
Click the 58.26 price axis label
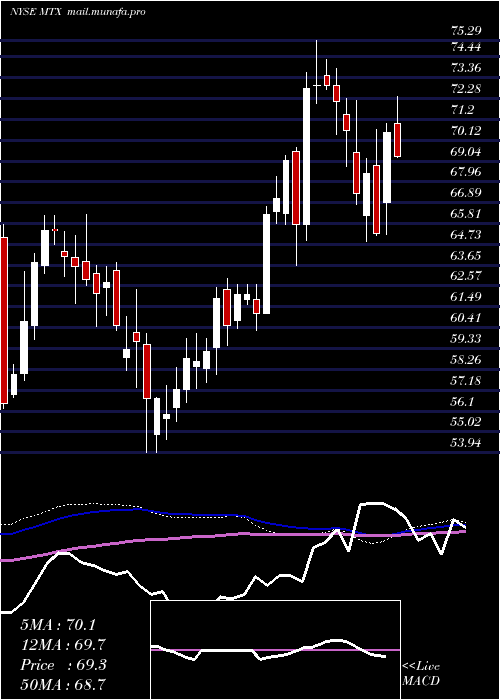[466, 360]
